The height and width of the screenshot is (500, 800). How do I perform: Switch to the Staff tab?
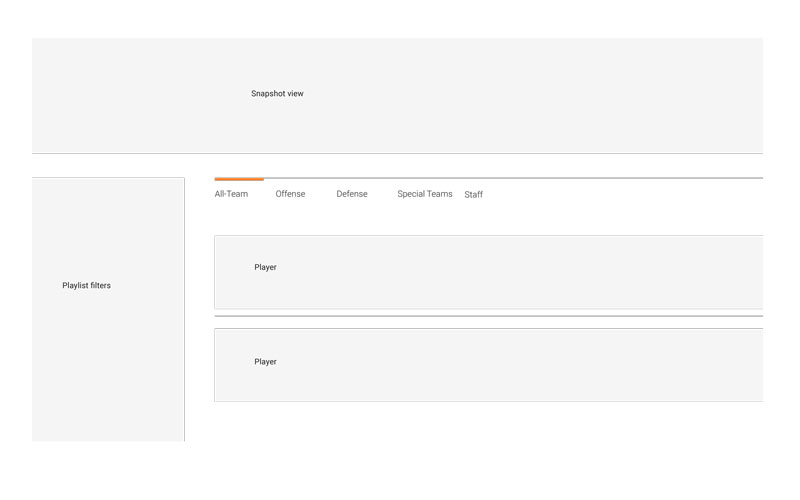(473, 195)
